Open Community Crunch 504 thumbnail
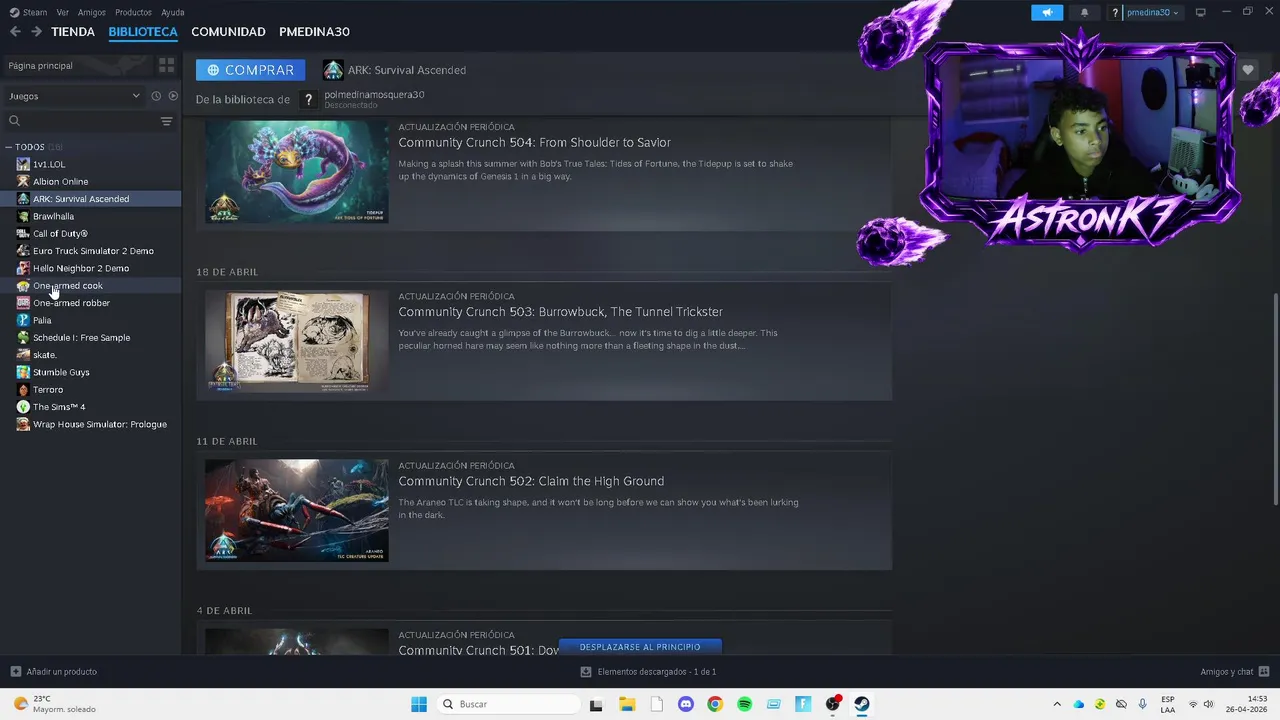1280x720 pixels. pyautogui.click(x=297, y=171)
